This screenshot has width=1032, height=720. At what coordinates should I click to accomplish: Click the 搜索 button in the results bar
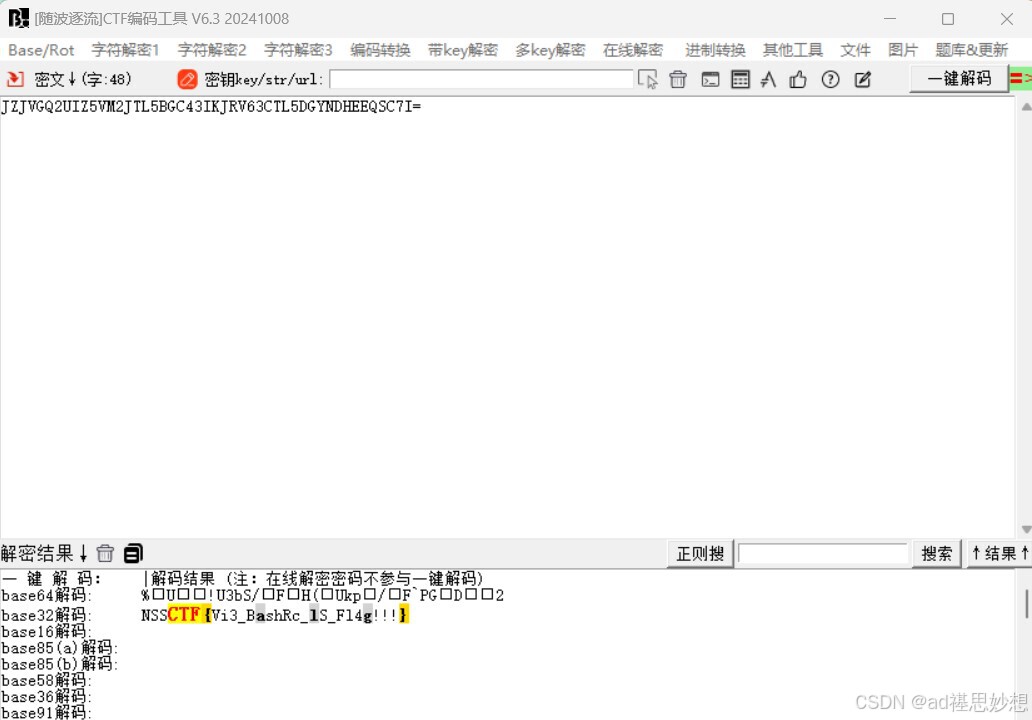coord(936,553)
